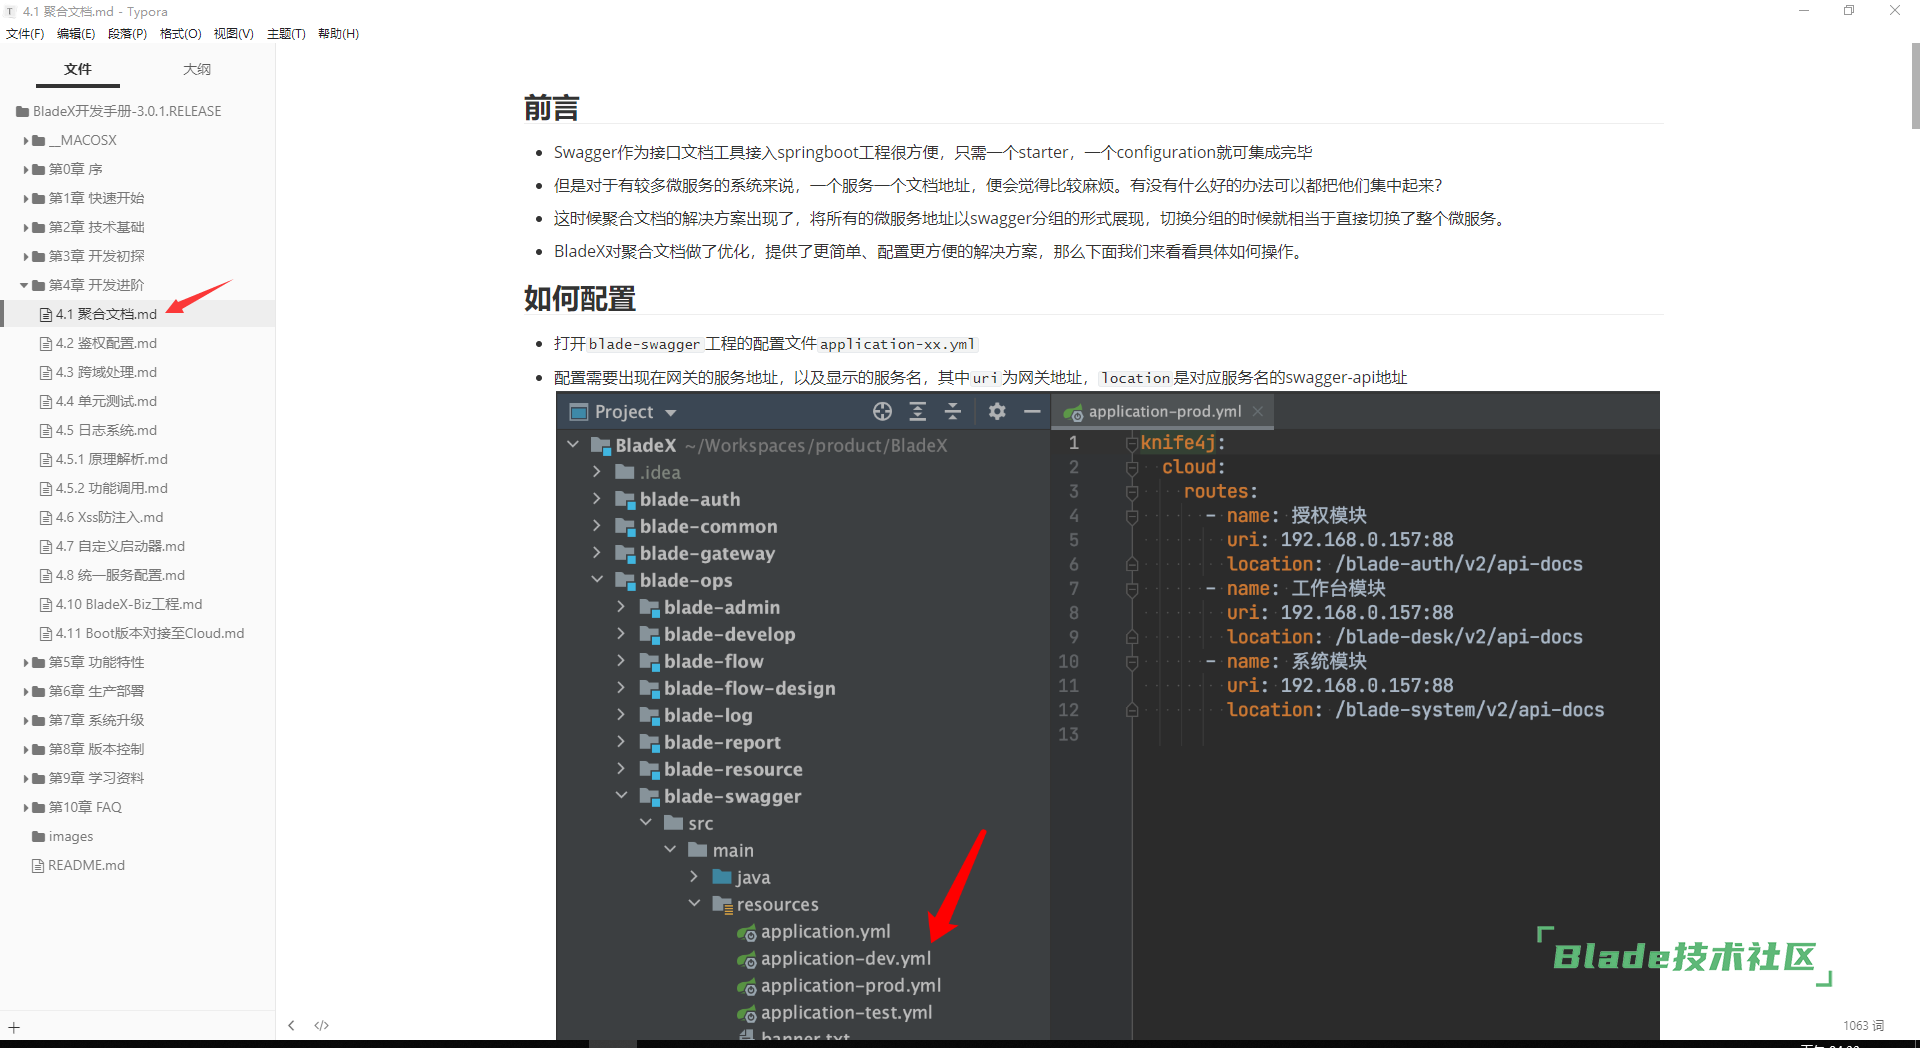This screenshot has width=1920, height=1048.
Task: Expand the 第2章 技术基础 folder
Action: (26, 227)
